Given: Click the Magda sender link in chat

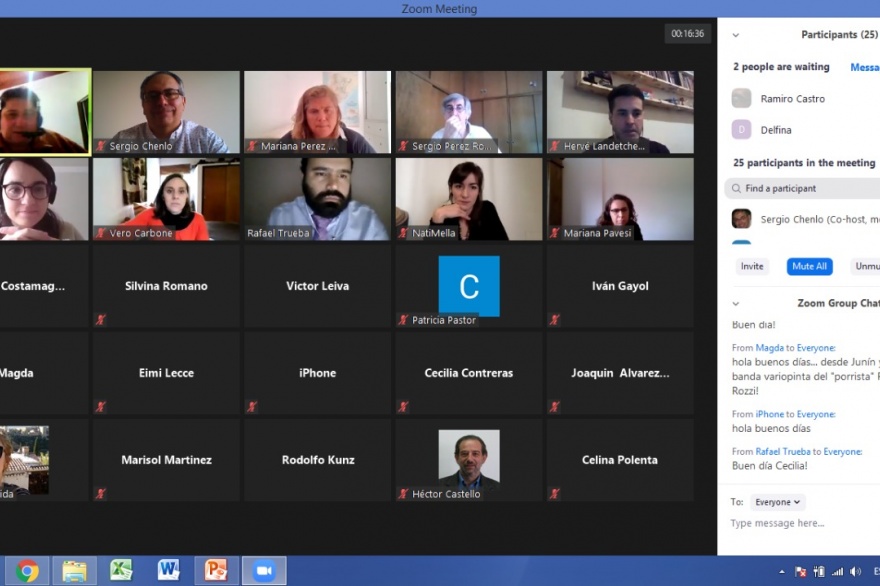Looking at the screenshot, I should point(769,348).
